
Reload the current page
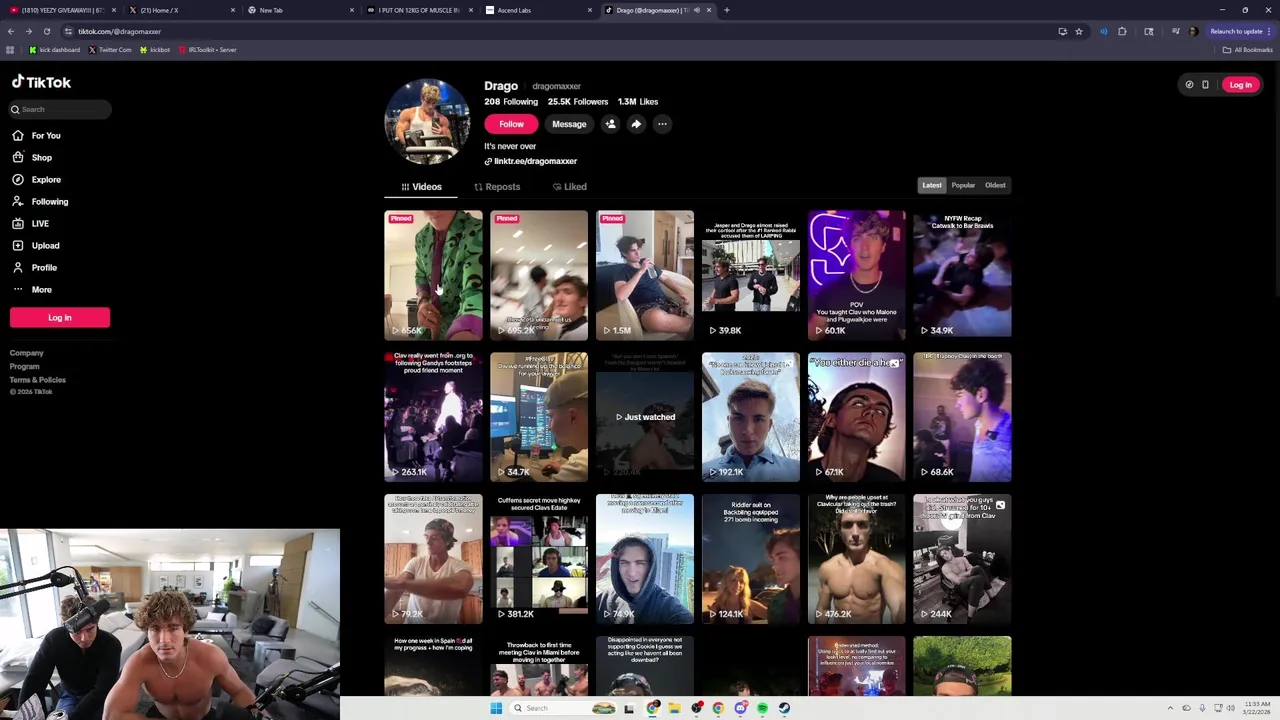(46, 31)
